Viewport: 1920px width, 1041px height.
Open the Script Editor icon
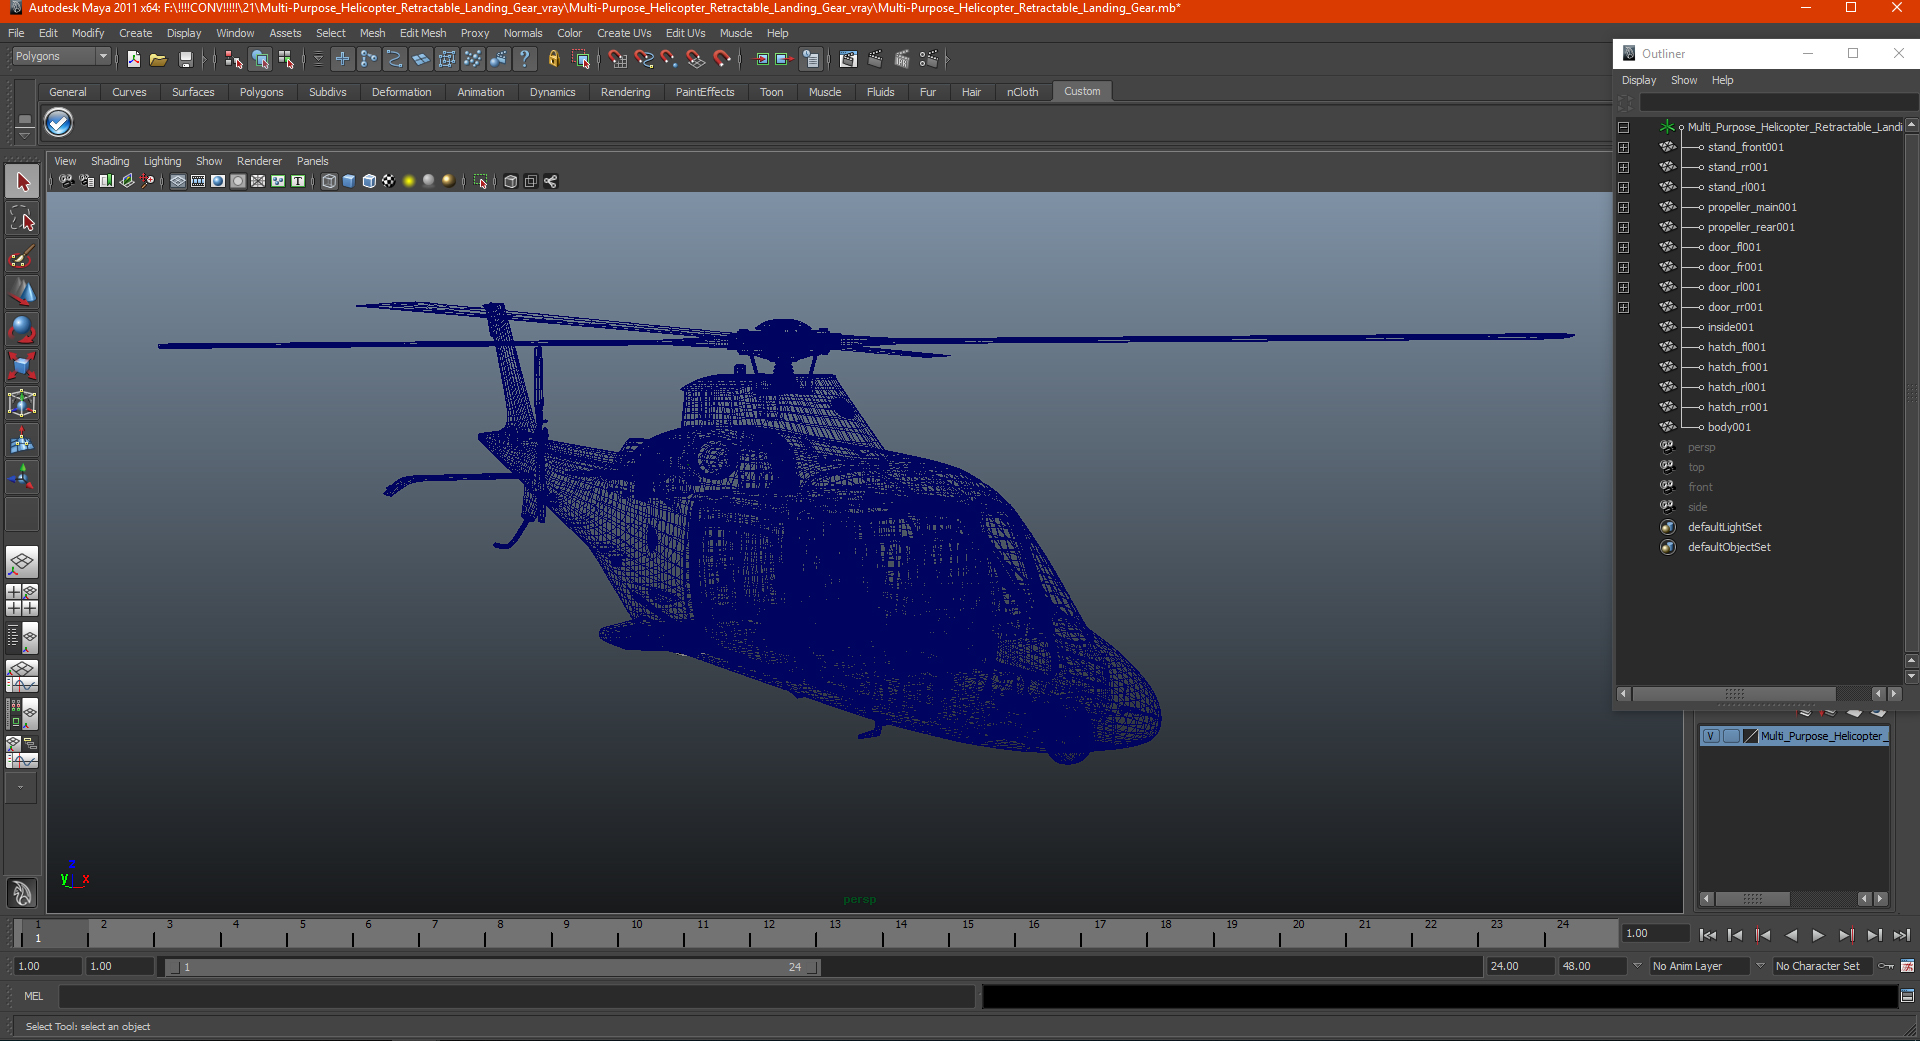[x=1907, y=996]
